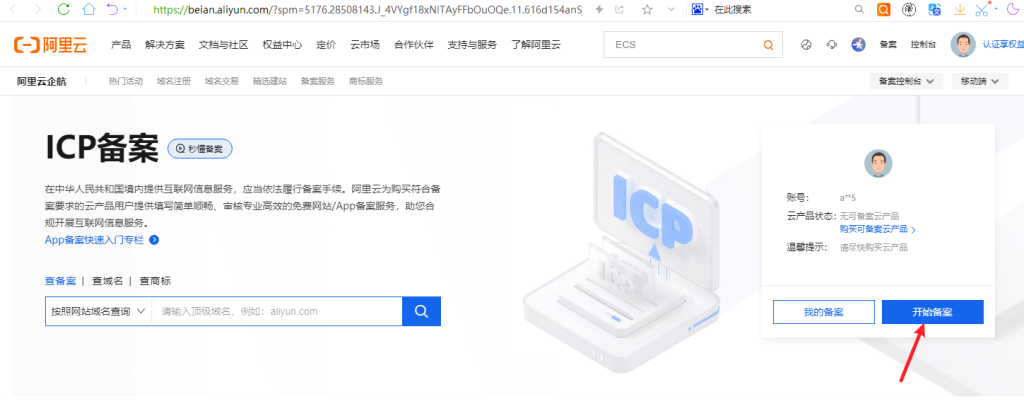Focus the top-level domain input field

point(276,311)
